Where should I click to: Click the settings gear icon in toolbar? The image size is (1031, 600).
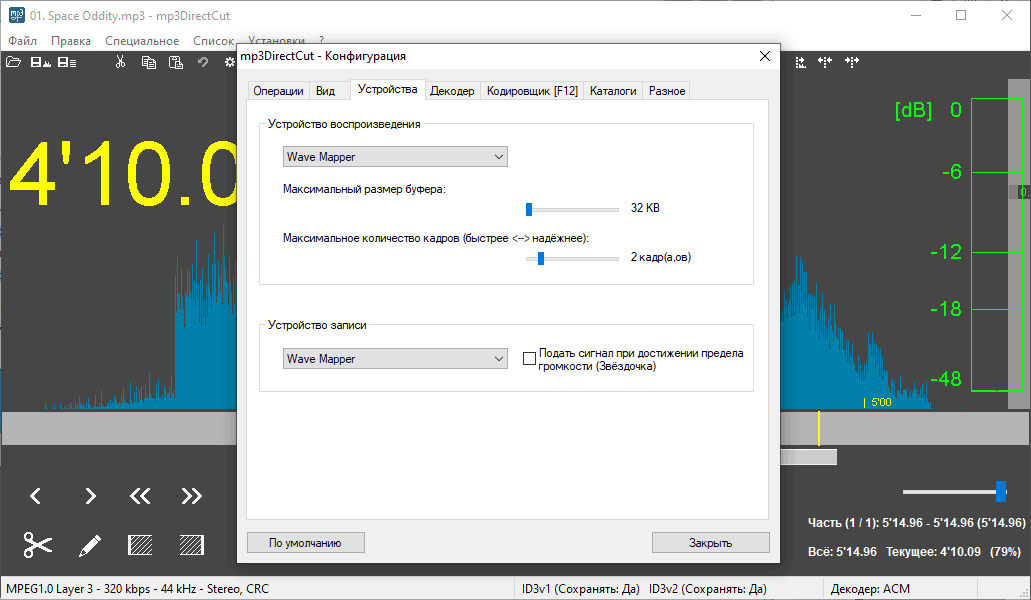coord(229,62)
